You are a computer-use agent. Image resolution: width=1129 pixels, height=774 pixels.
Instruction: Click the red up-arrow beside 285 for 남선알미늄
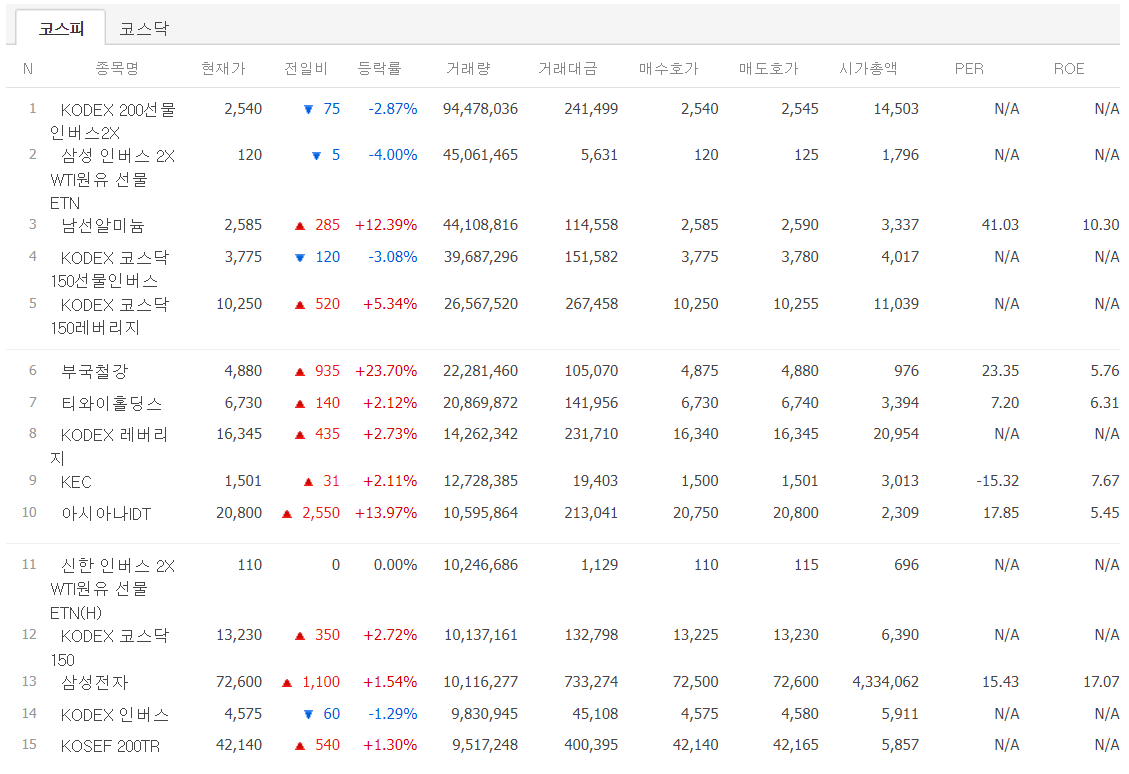300,226
